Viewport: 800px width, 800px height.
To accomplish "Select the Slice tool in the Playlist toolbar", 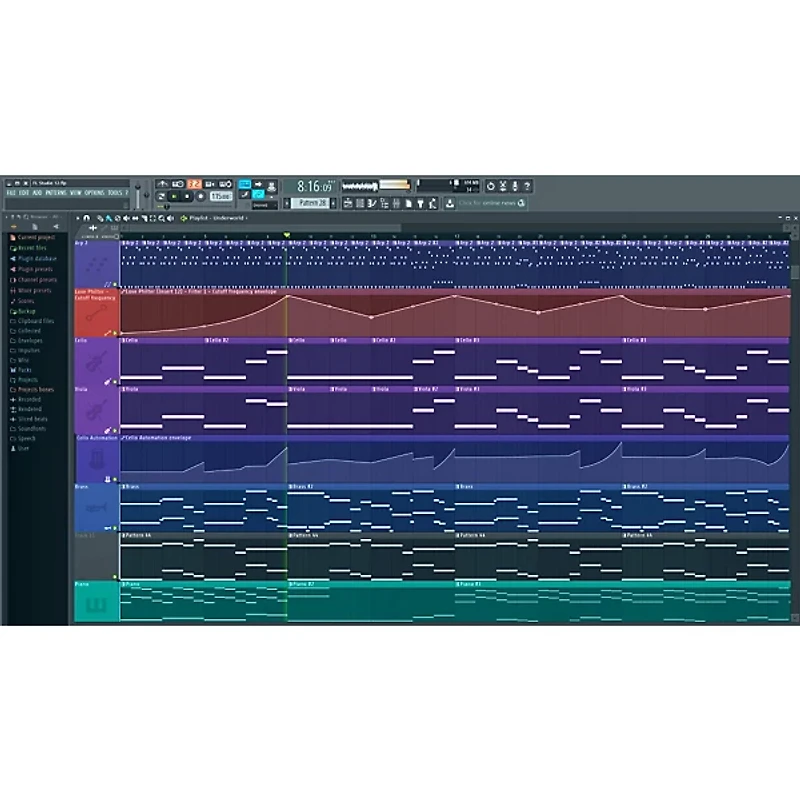I will (x=144, y=216).
